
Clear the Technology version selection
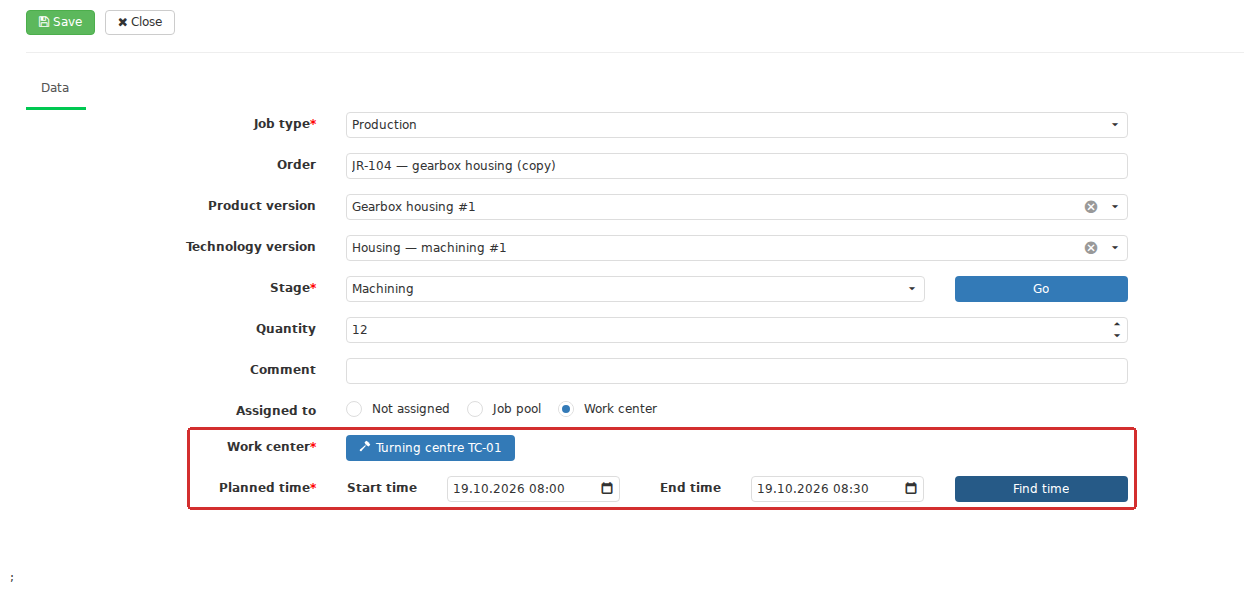[x=1091, y=248]
